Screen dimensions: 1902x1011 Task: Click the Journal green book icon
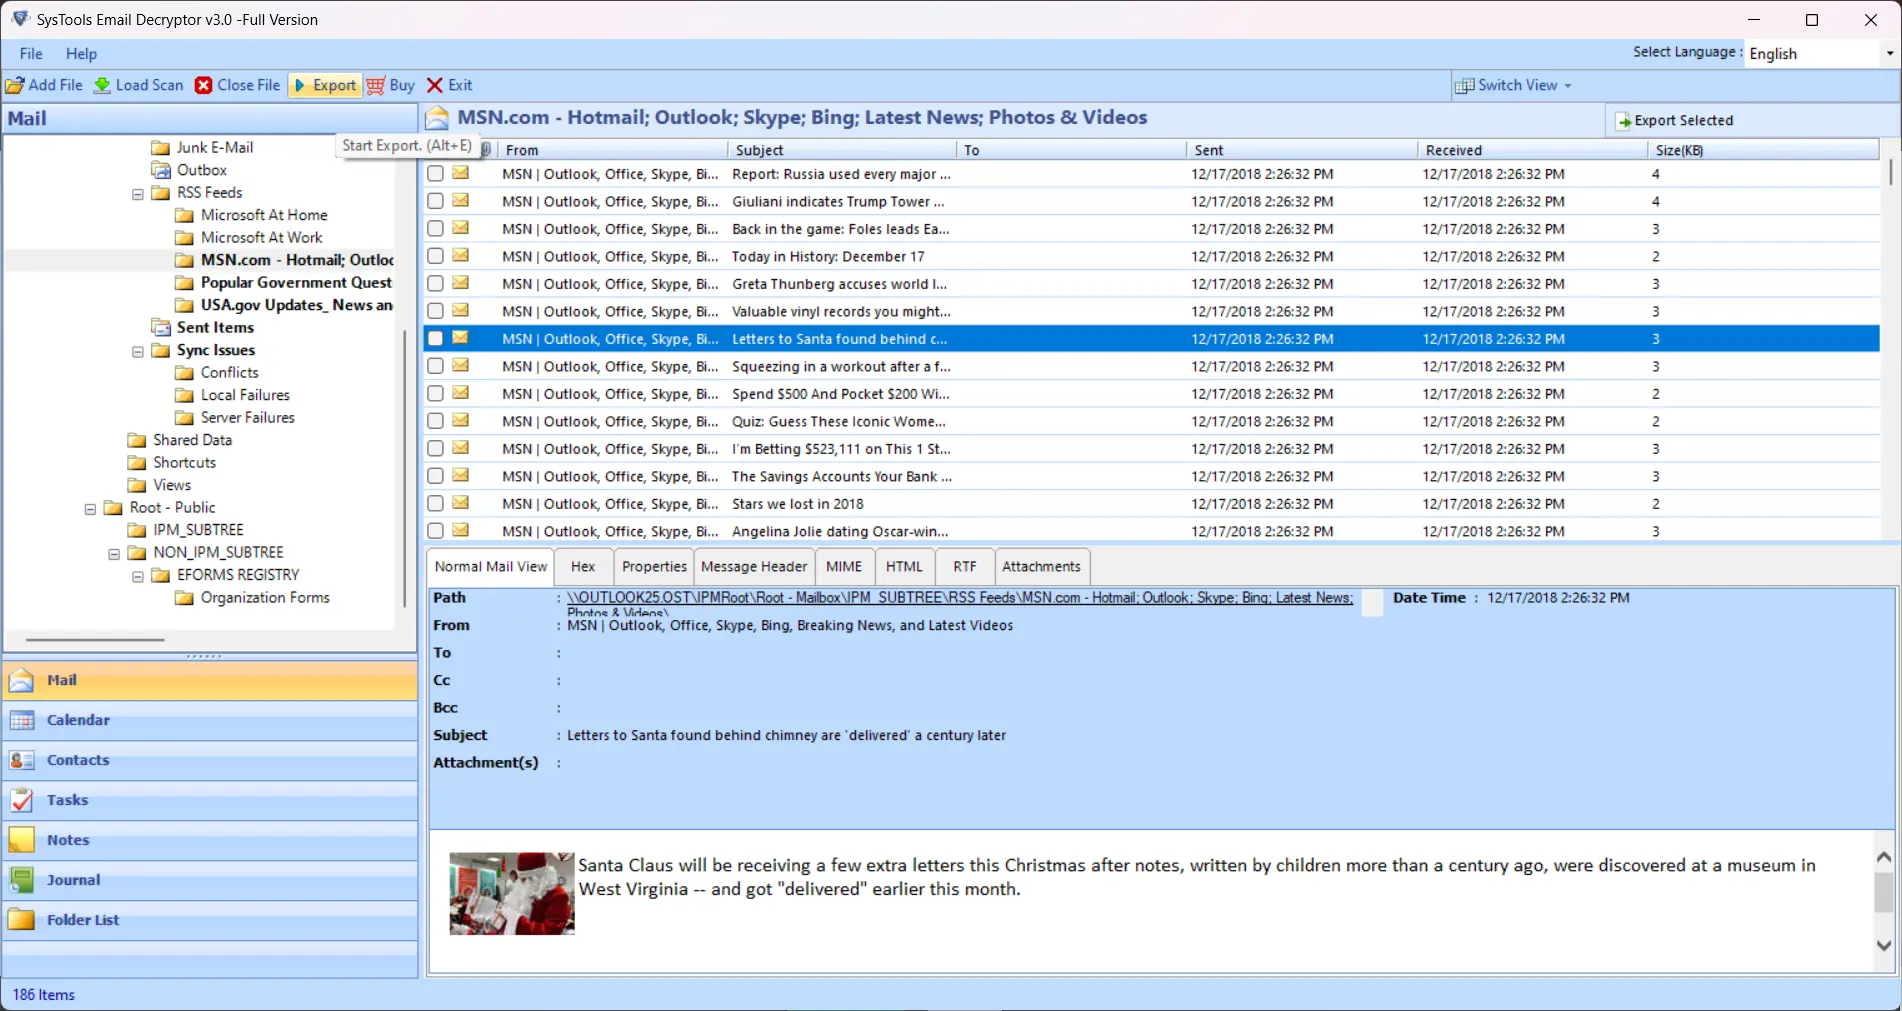(21, 880)
